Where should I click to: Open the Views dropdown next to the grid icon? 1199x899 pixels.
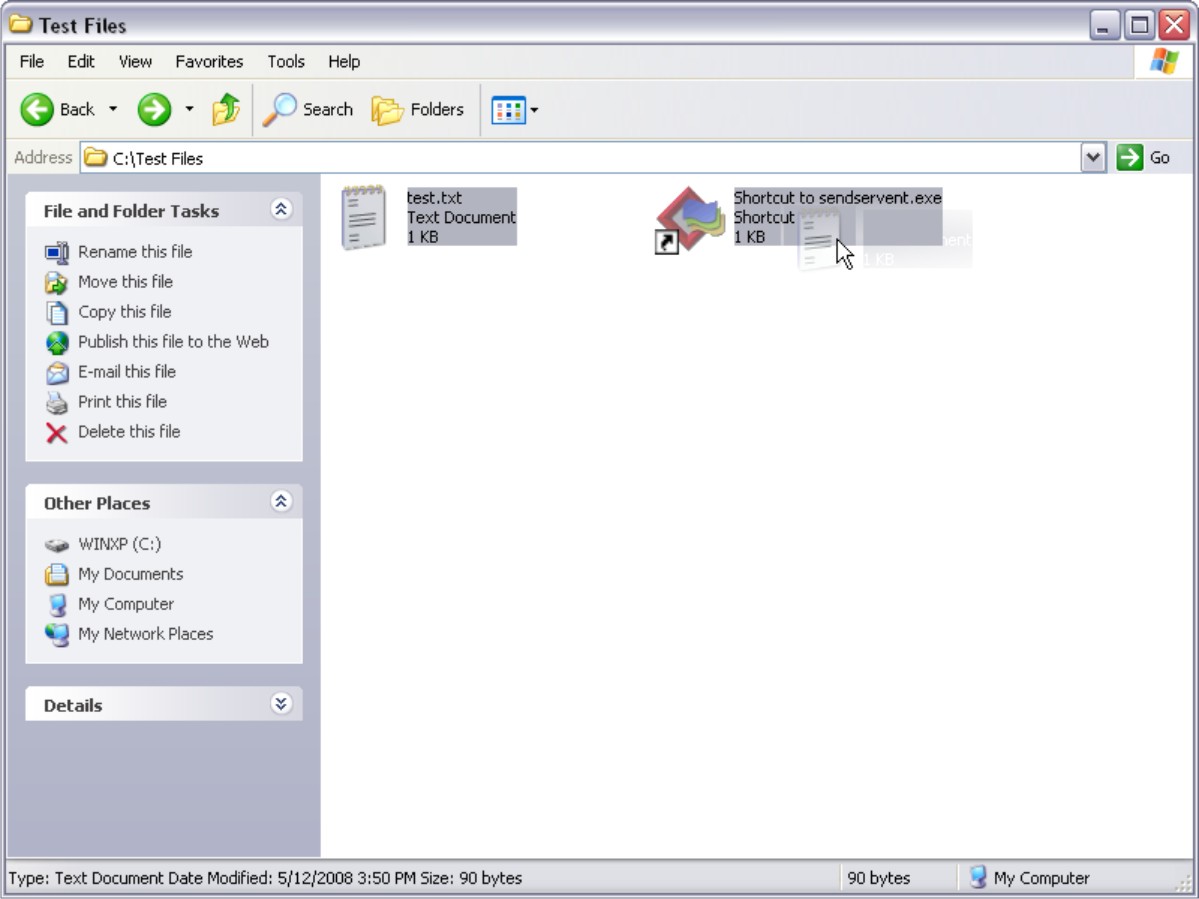point(533,109)
